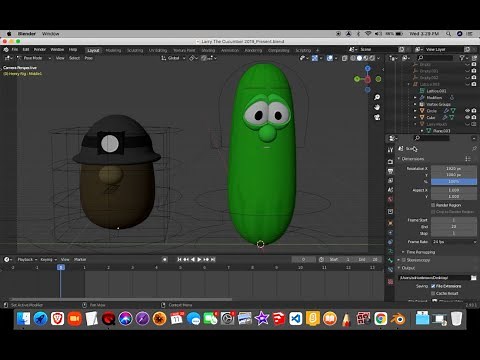Click the Frame End value field in properties
480x360 pixels.
454,227
